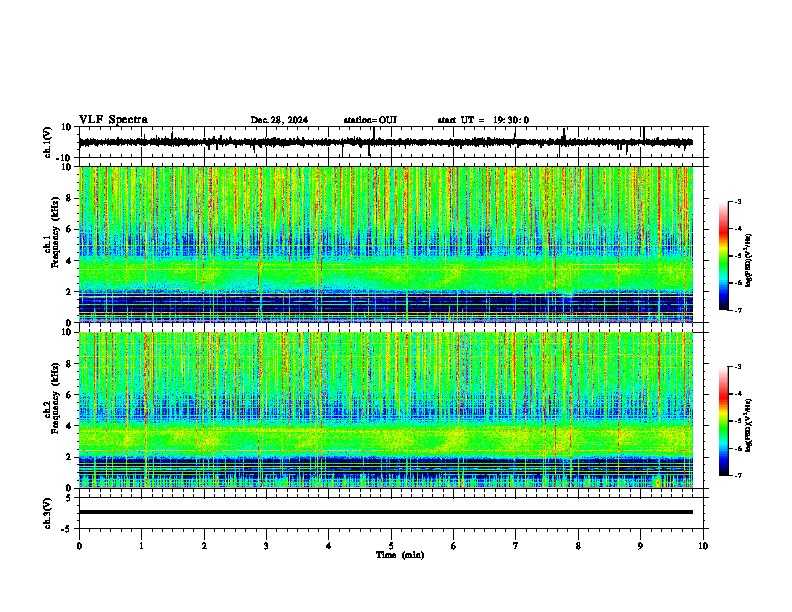Click the ch.2 'Frequency (kHz)' axis label
Image resolution: width=792 pixels, height=612 pixels.
(x=55, y=398)
